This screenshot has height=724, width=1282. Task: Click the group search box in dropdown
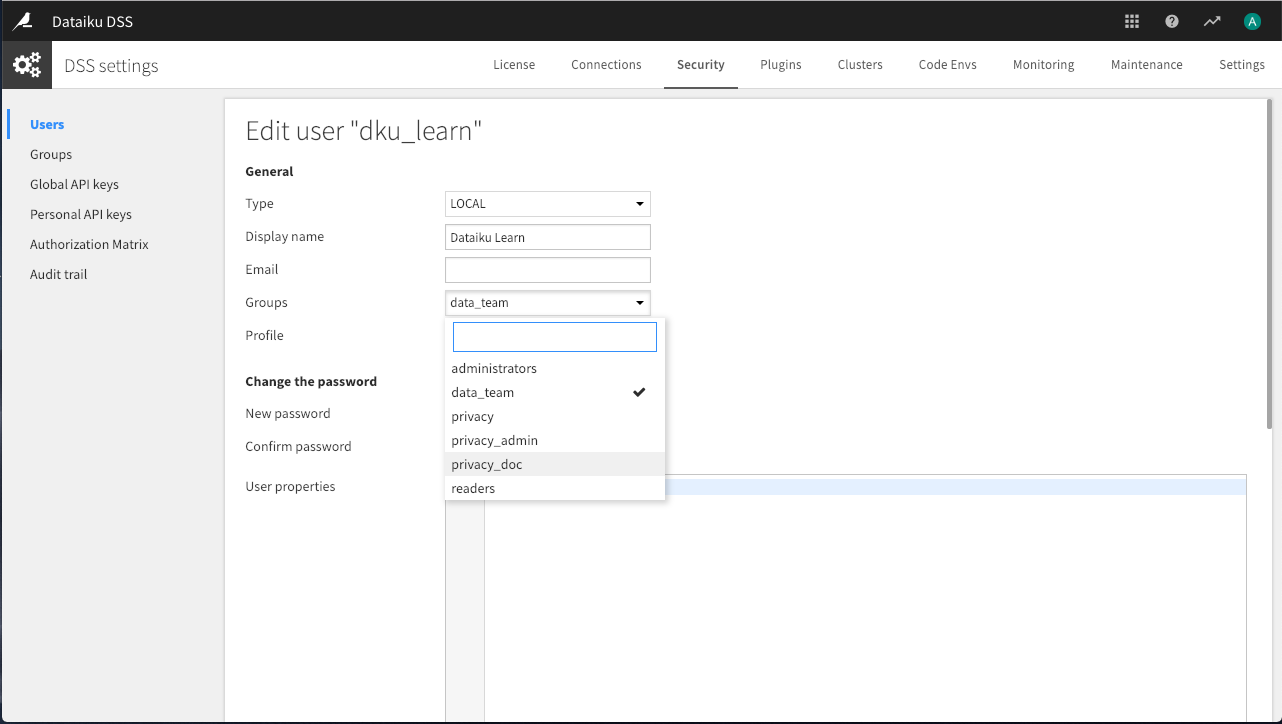555,337
